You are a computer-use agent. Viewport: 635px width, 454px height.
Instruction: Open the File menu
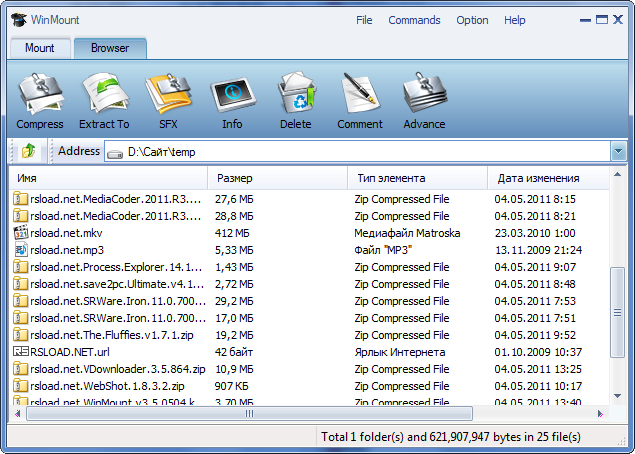(x=364, y=20)
